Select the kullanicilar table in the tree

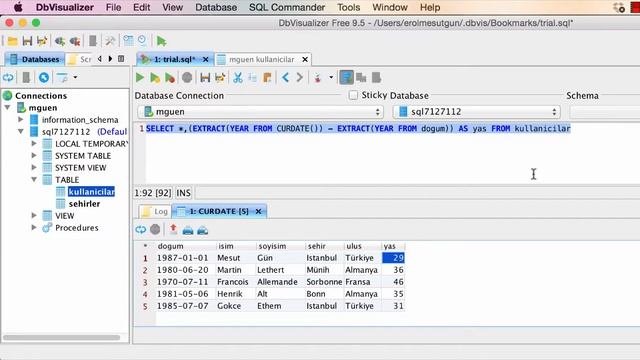91,191
